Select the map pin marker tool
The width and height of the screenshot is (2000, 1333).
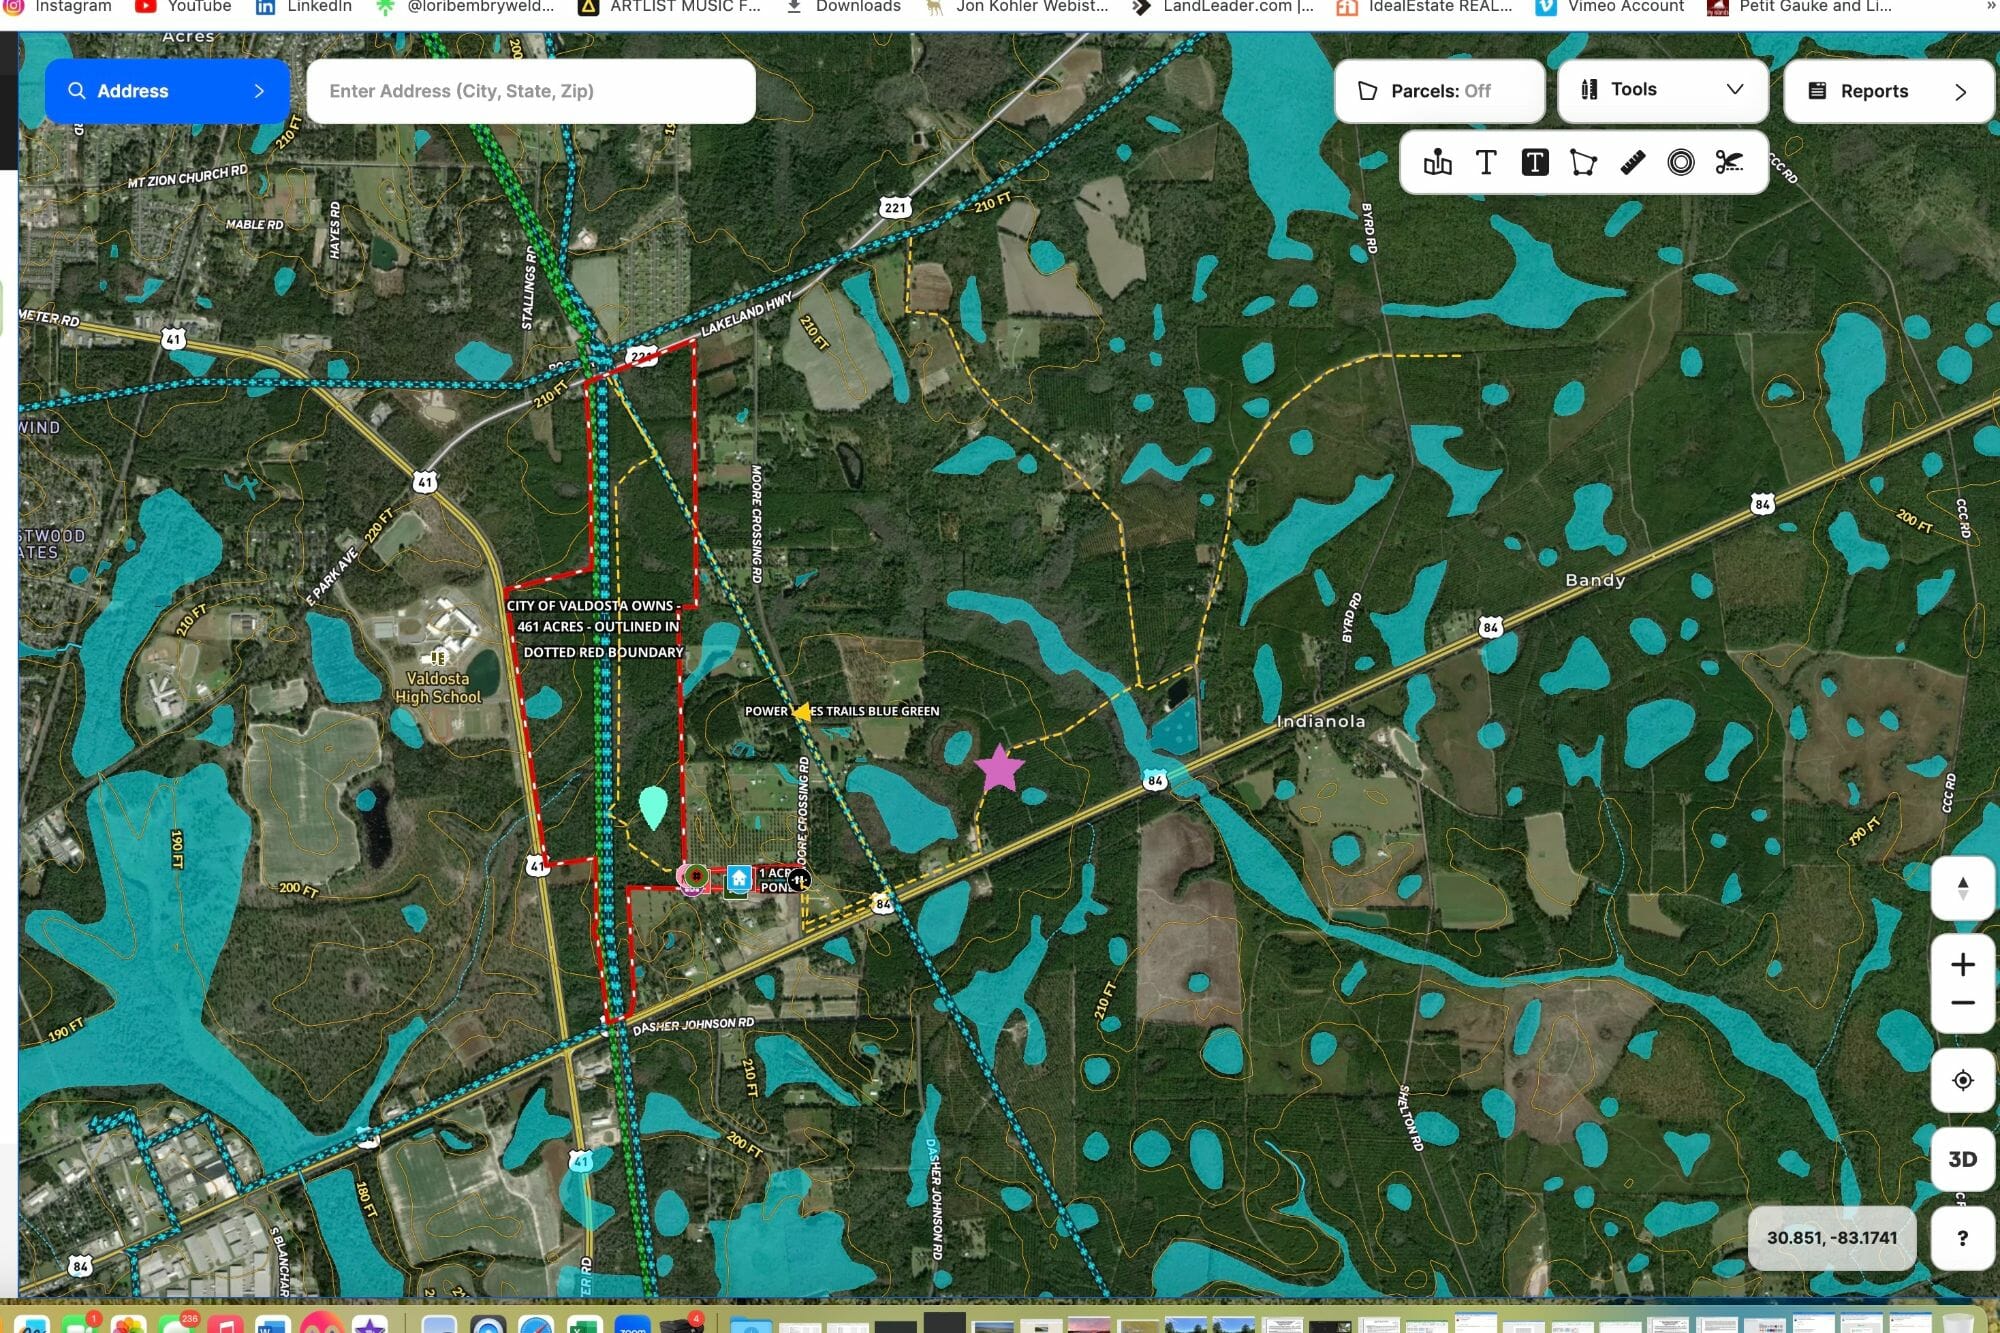click(1437, 162)
